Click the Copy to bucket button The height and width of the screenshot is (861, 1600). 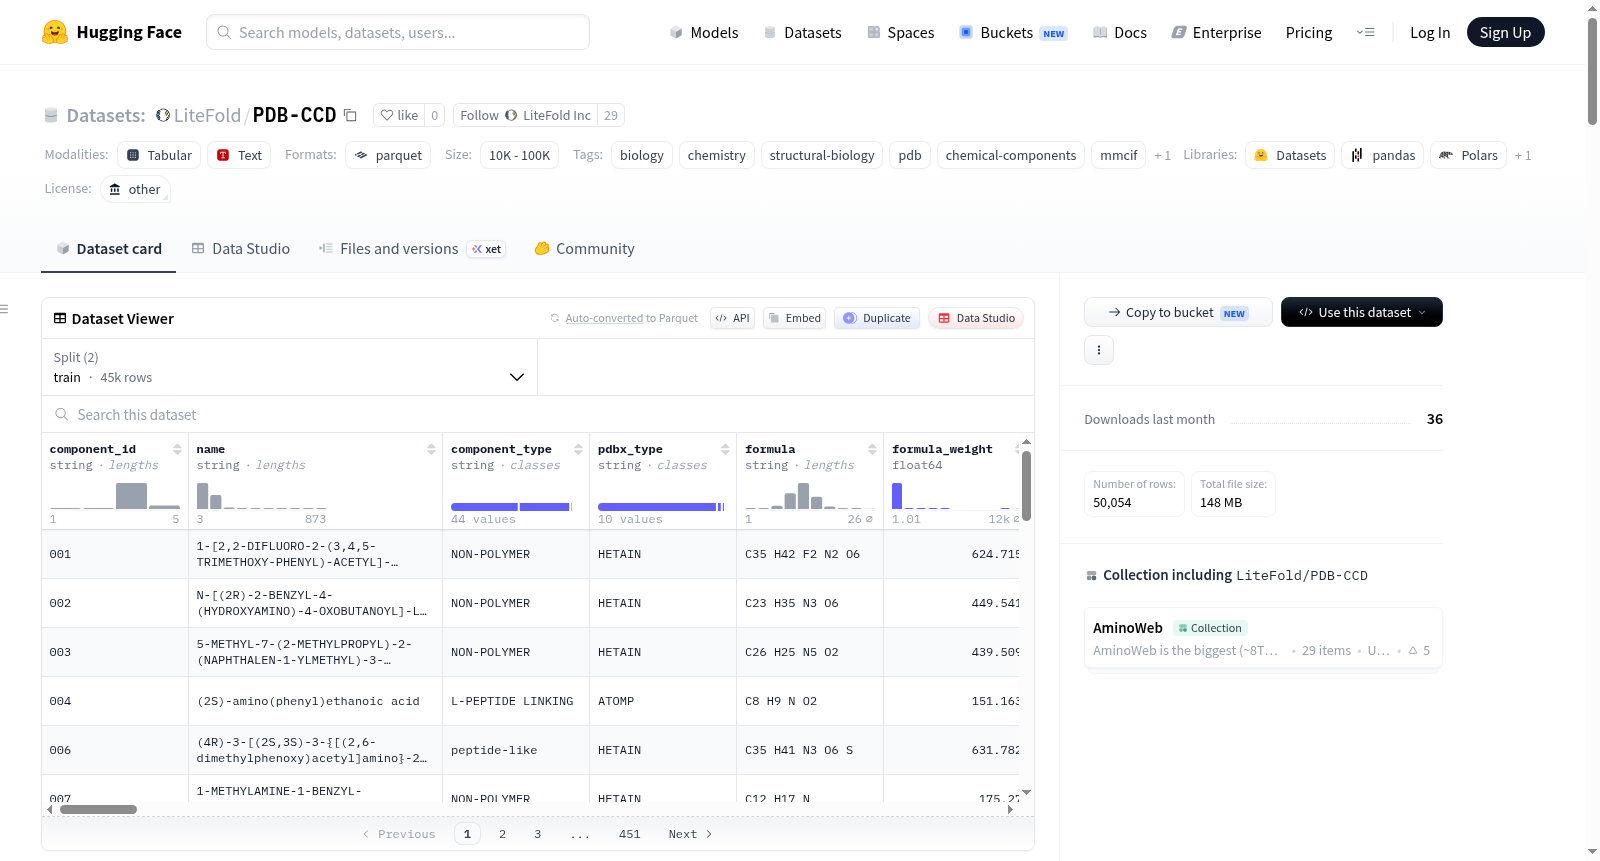click(x=1178, y=312)
